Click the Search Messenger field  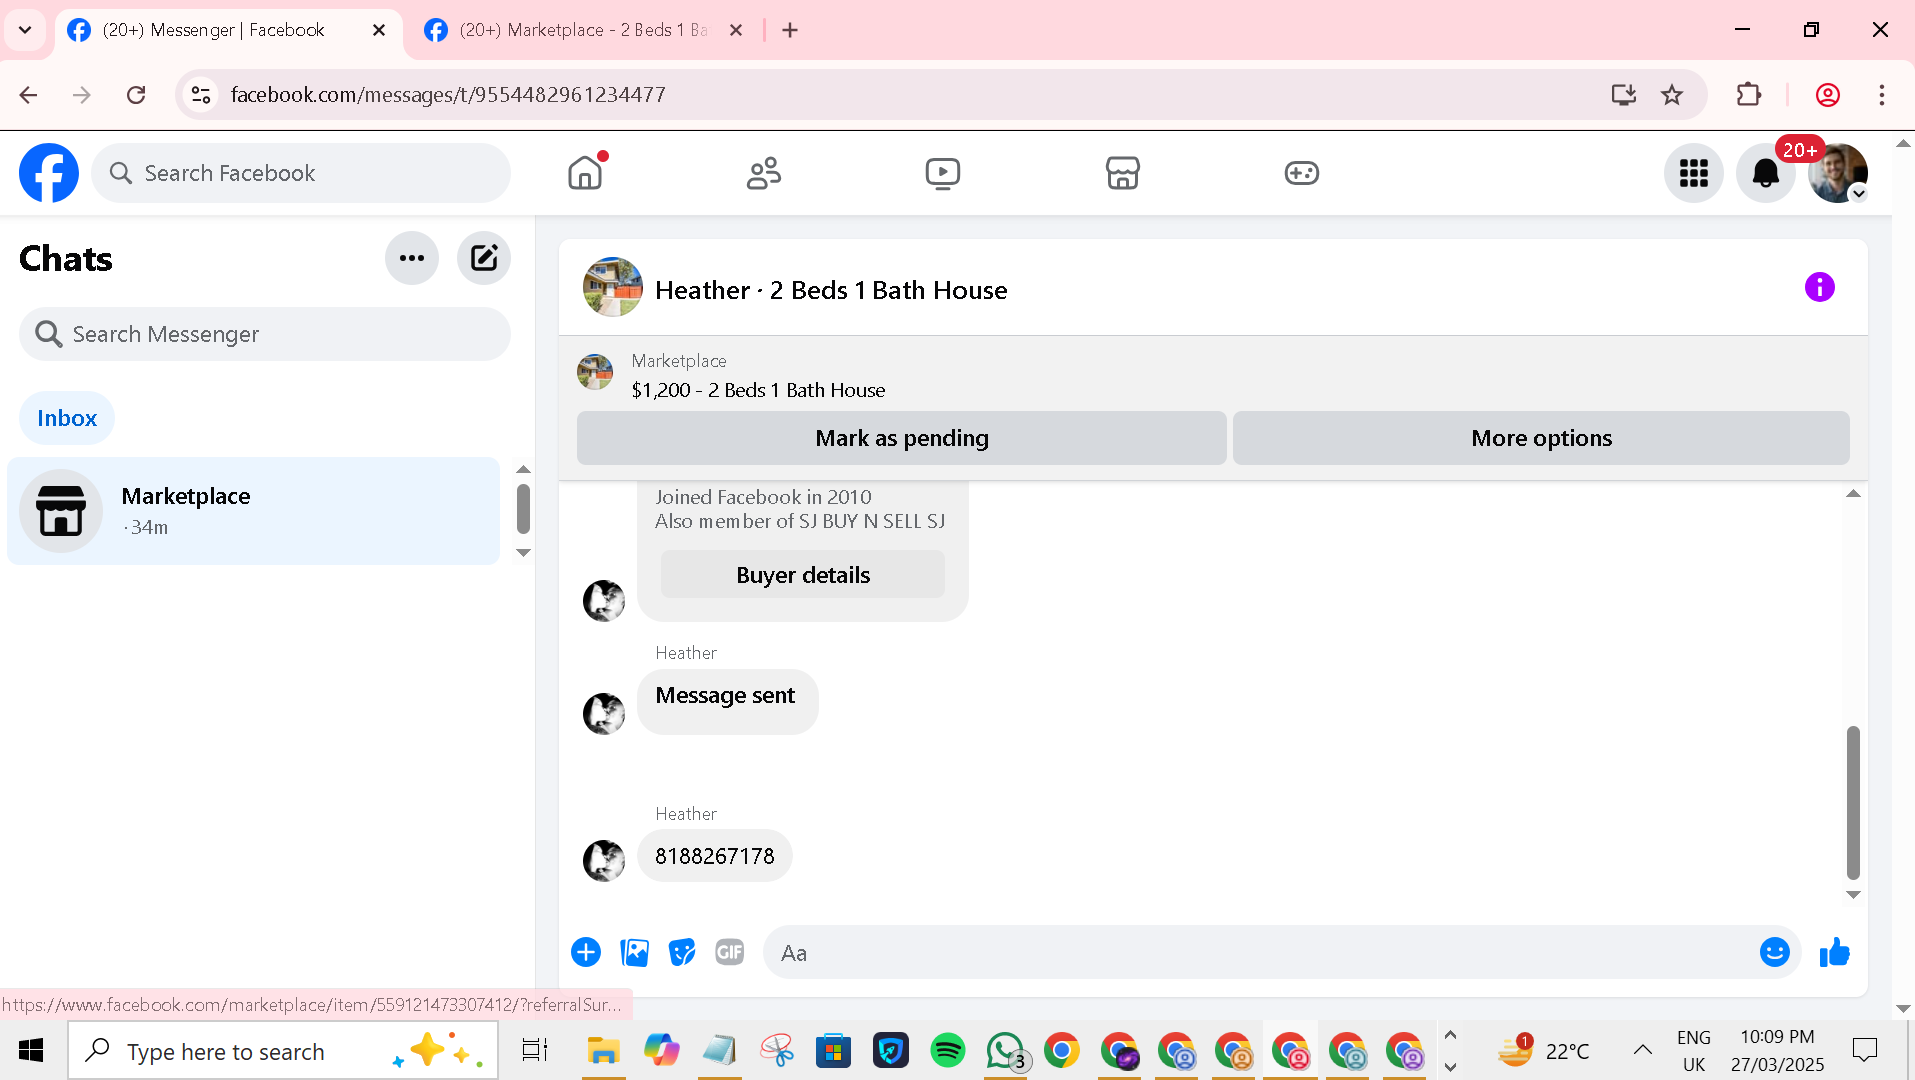(x=265, y=334)
